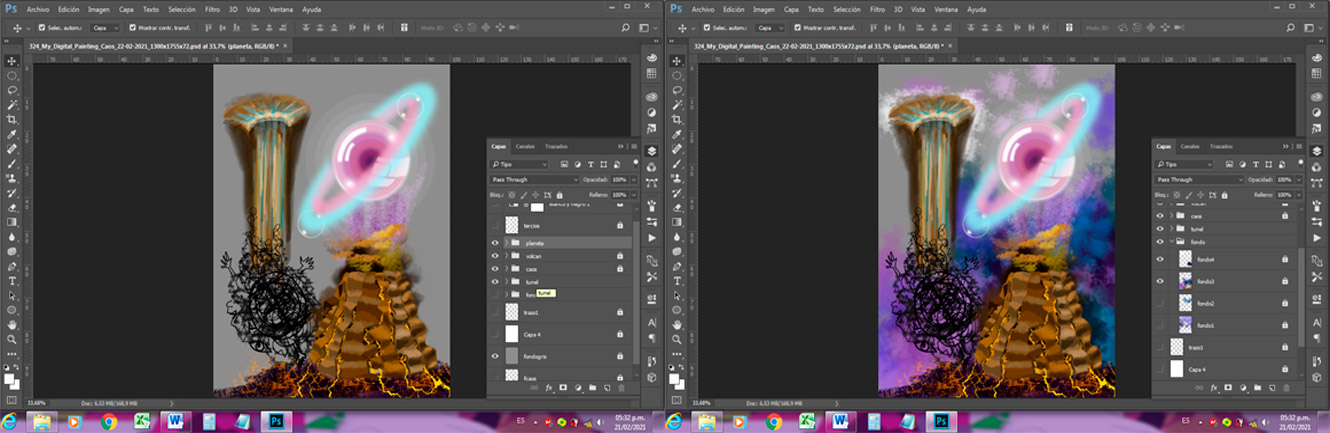Image resolution: width=1330 pixels, height=433 pixels.
Task: Switch to Trazados tab in right panel
Action: click(x=1222, y=146)
